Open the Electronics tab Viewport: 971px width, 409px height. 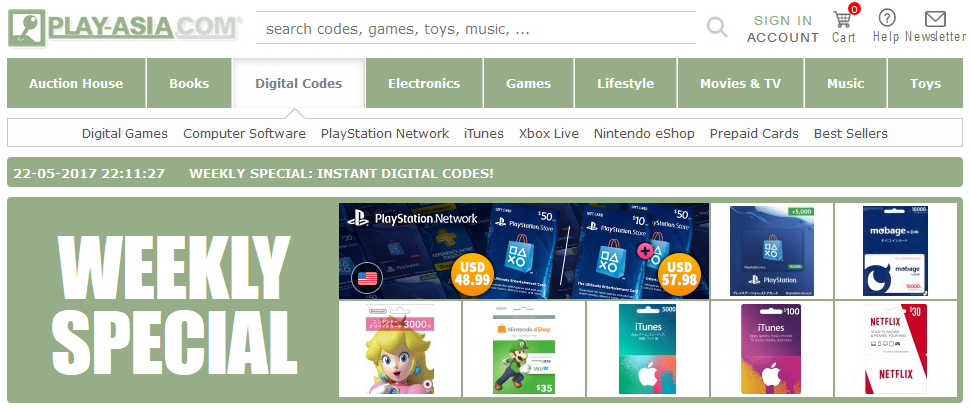pos(424,83)
